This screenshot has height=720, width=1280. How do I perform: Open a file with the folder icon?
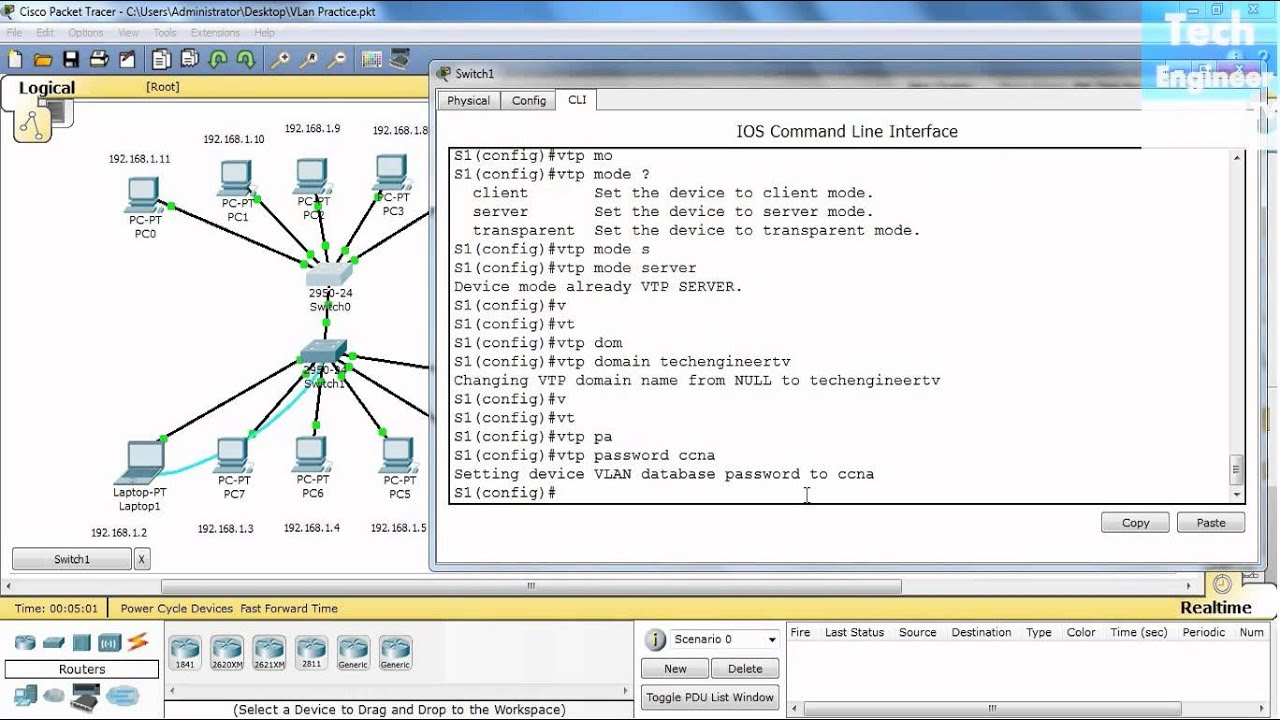coord(43,60)
